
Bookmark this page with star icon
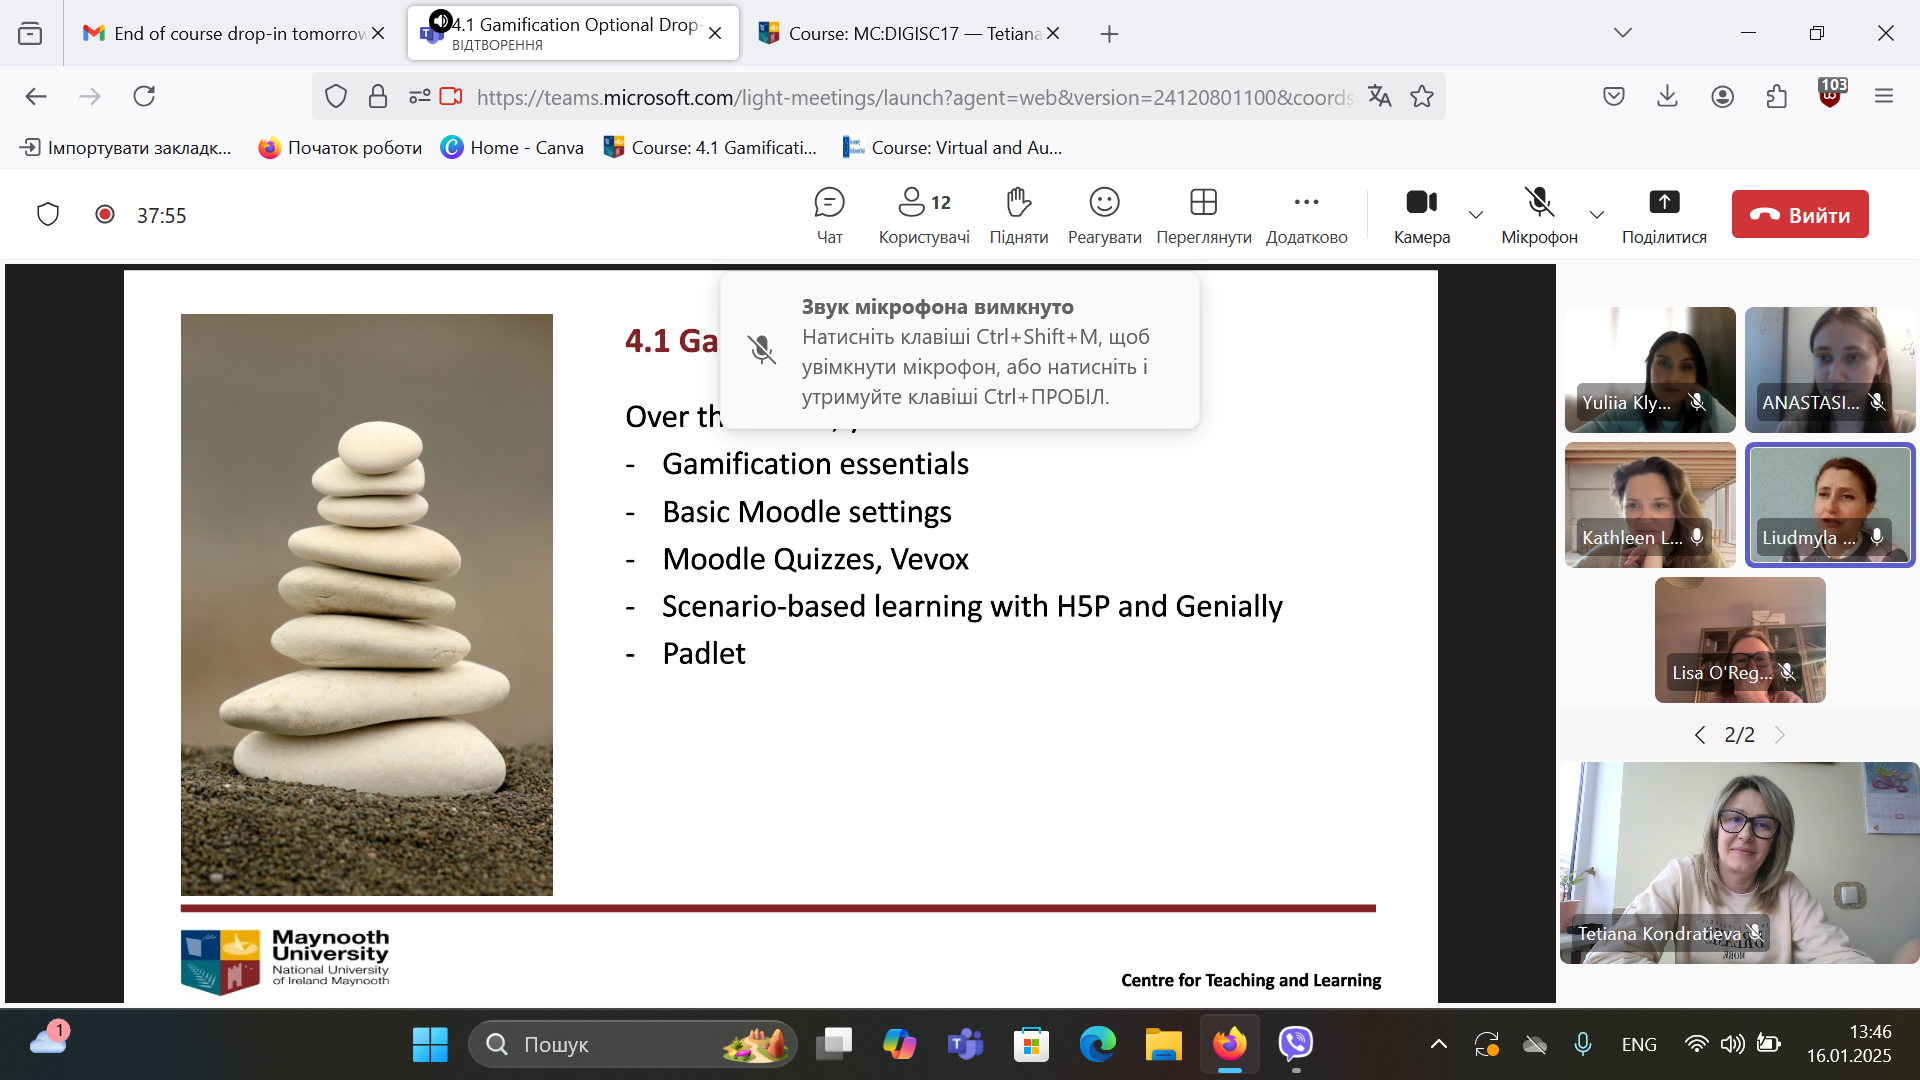tap(1422, 97)
